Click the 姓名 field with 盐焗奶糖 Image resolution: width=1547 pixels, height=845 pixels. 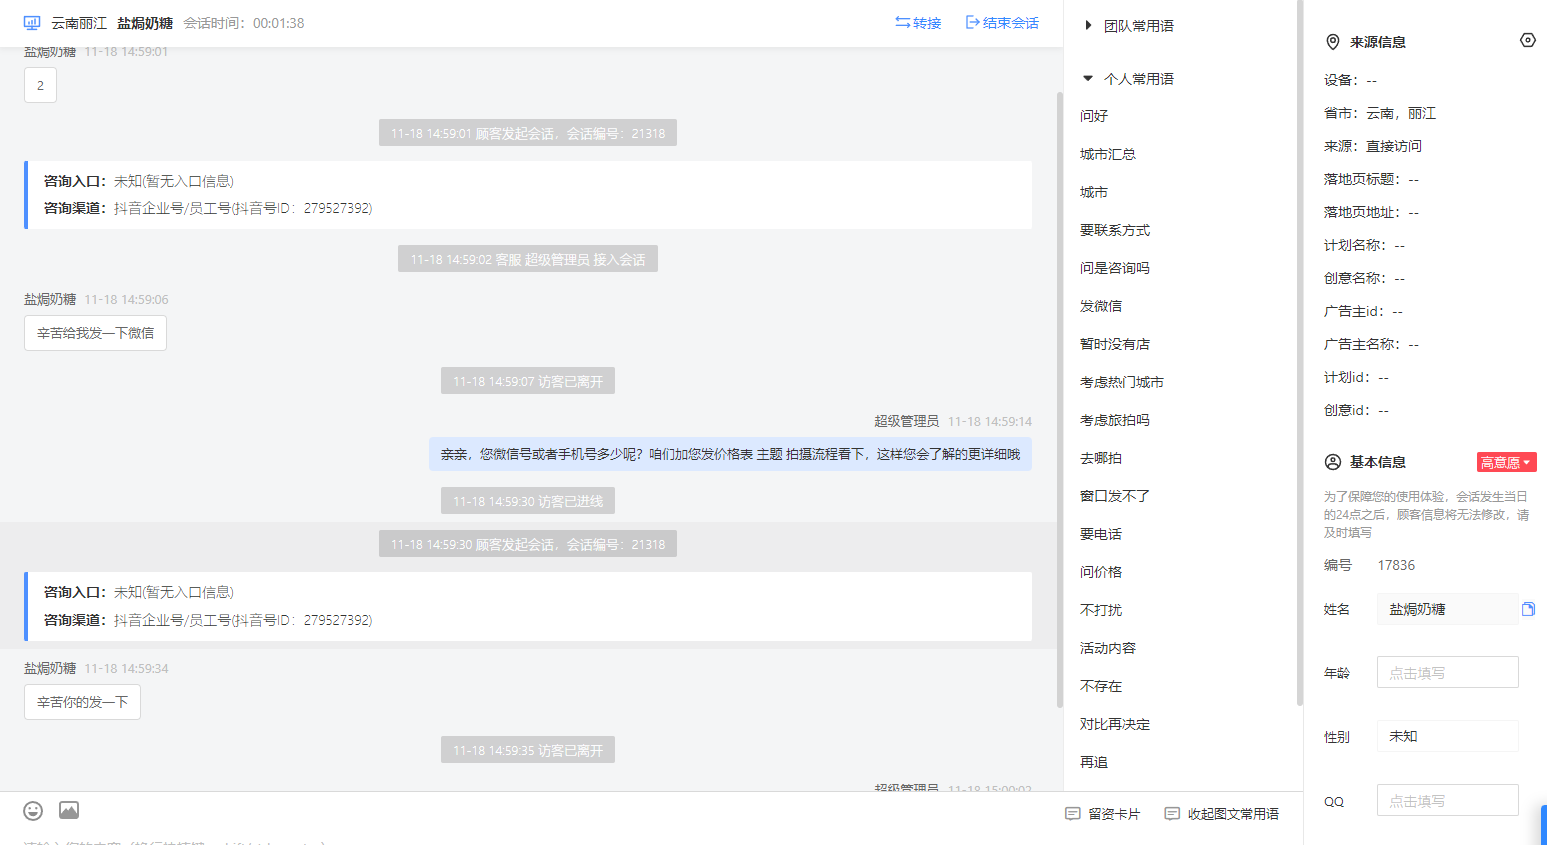tap(1447, 609)
